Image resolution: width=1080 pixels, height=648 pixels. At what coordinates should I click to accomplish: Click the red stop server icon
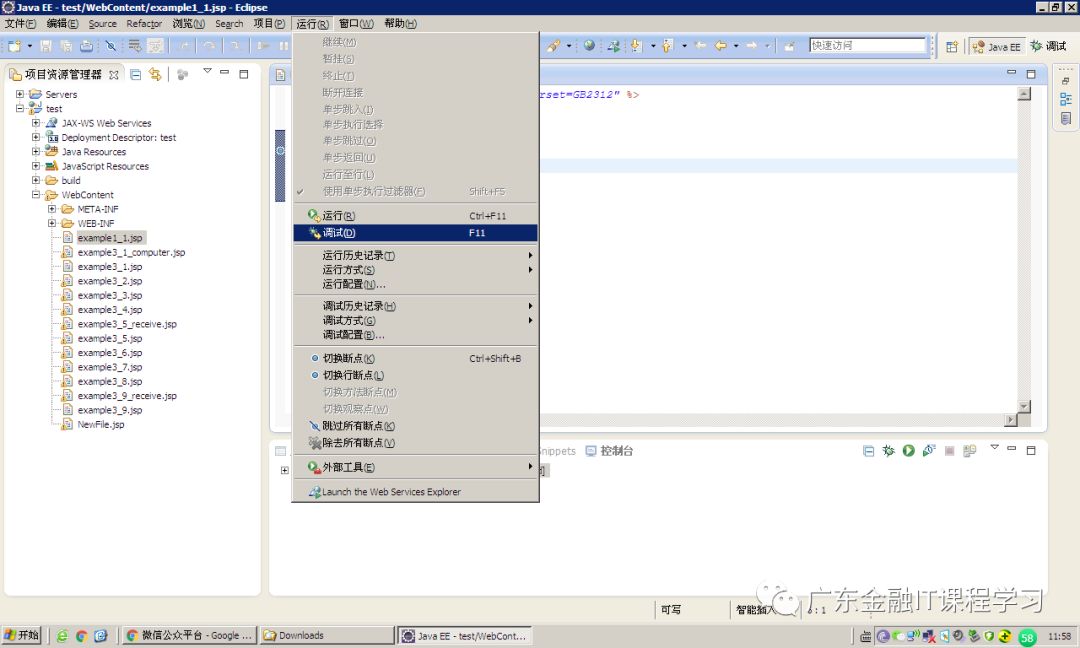click(x=949, y=451)
